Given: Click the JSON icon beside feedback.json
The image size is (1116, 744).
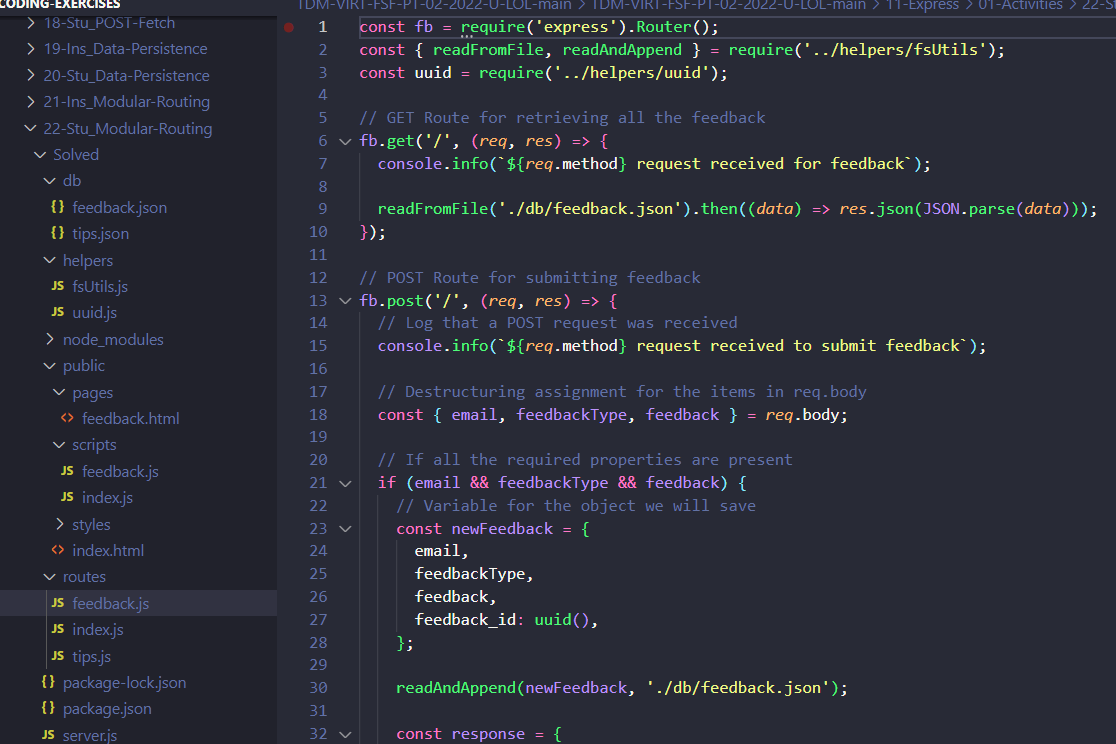Looking at the screenshot, I should [x=58, y=207].
